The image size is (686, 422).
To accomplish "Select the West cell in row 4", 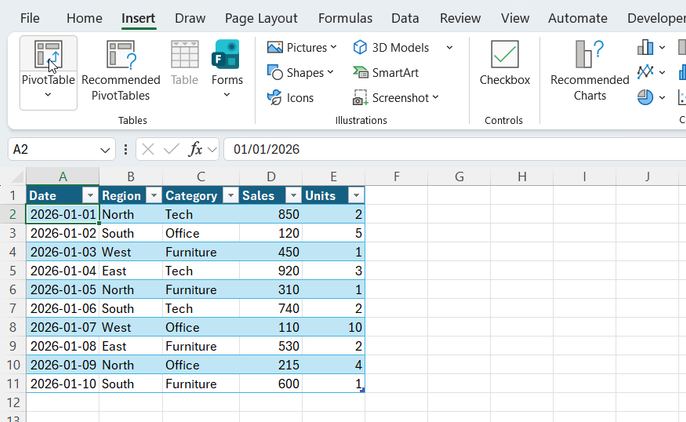I will coord(131,252).
